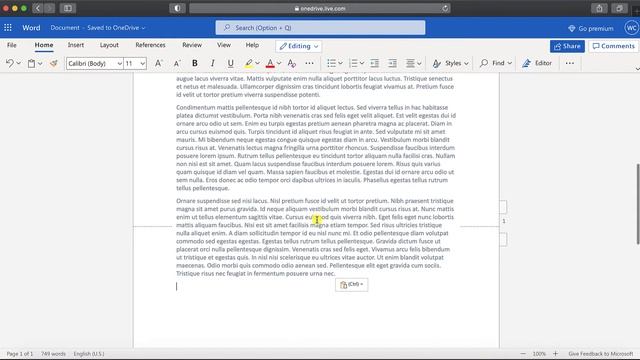Click the 749 words count
The image size is (640, 360).
pyautogui.click(x=53, y=354)
